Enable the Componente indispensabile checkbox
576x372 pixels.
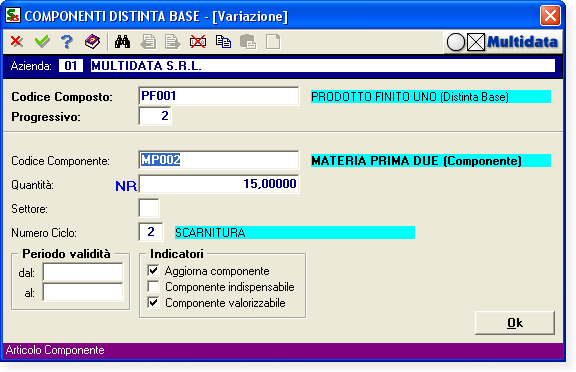tap(153, 286)
